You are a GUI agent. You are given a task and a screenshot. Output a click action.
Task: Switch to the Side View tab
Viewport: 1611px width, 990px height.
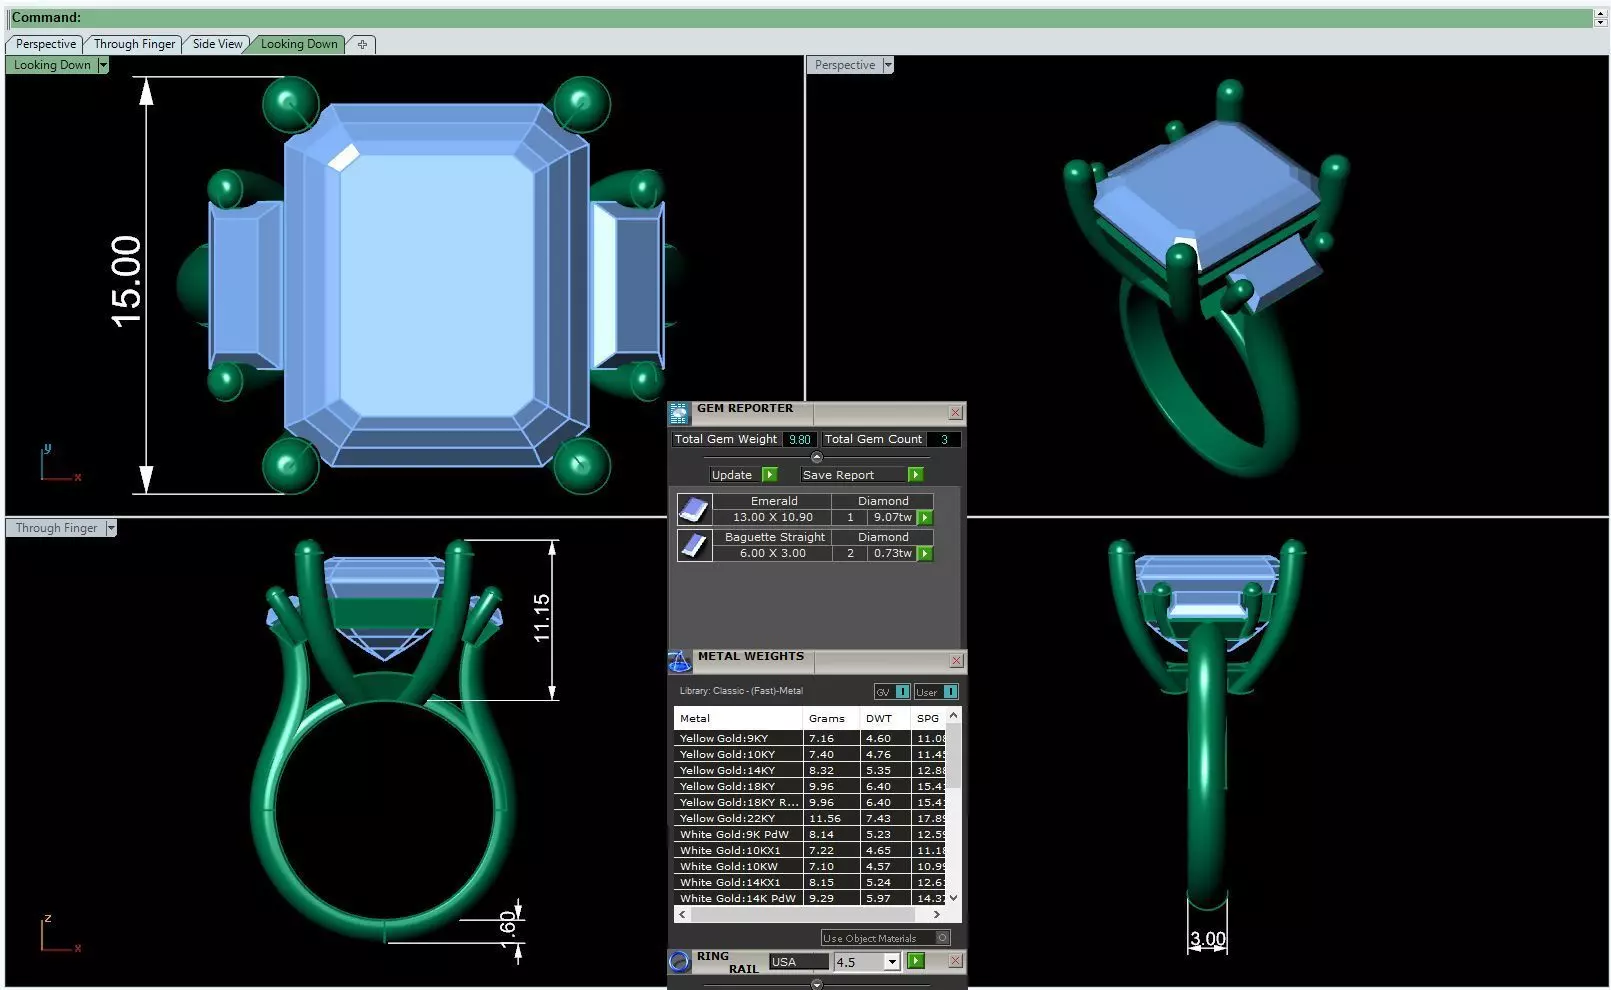click(217, 44)
